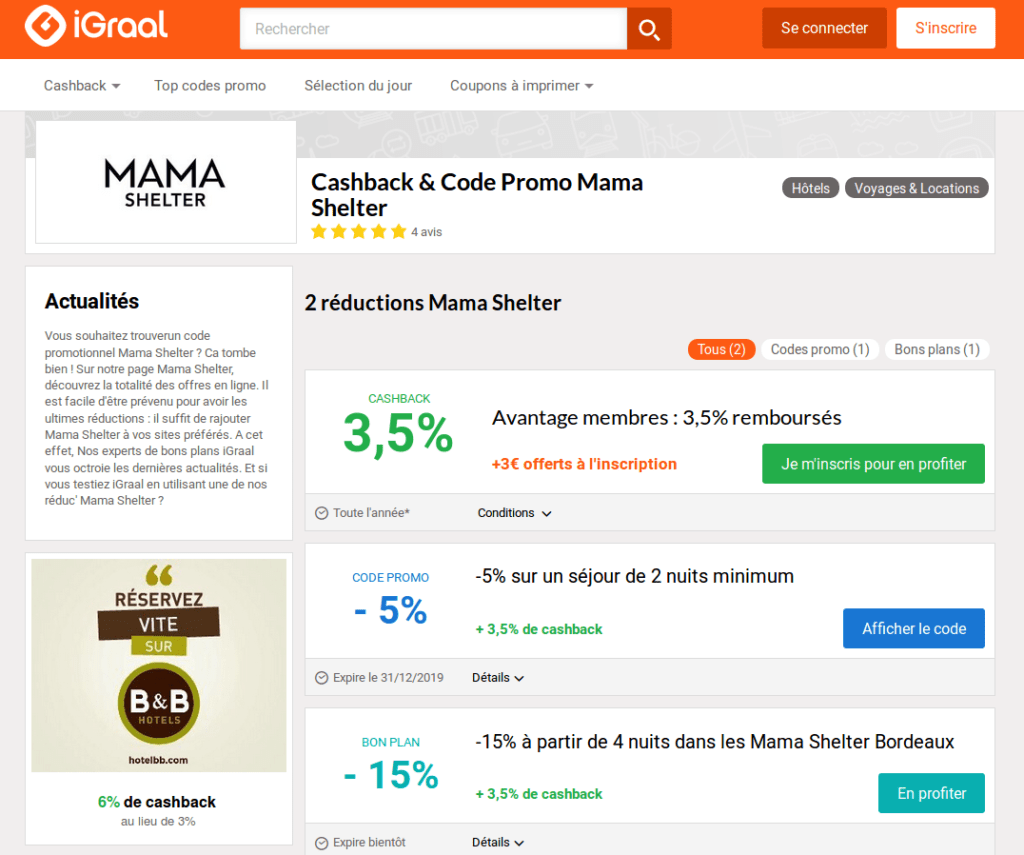
Task: Click the clock icon beside Expire bientôt
Action: (321, 843)
